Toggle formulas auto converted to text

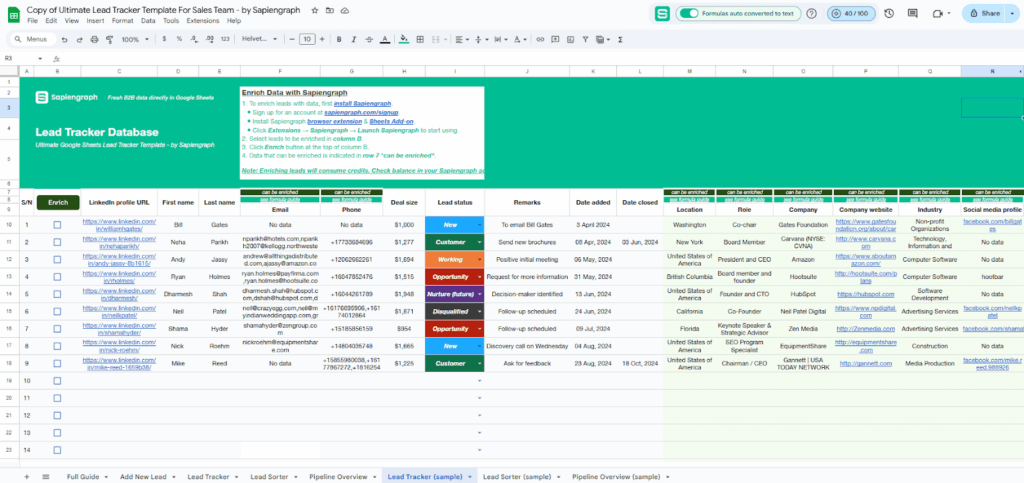(689, 13)
